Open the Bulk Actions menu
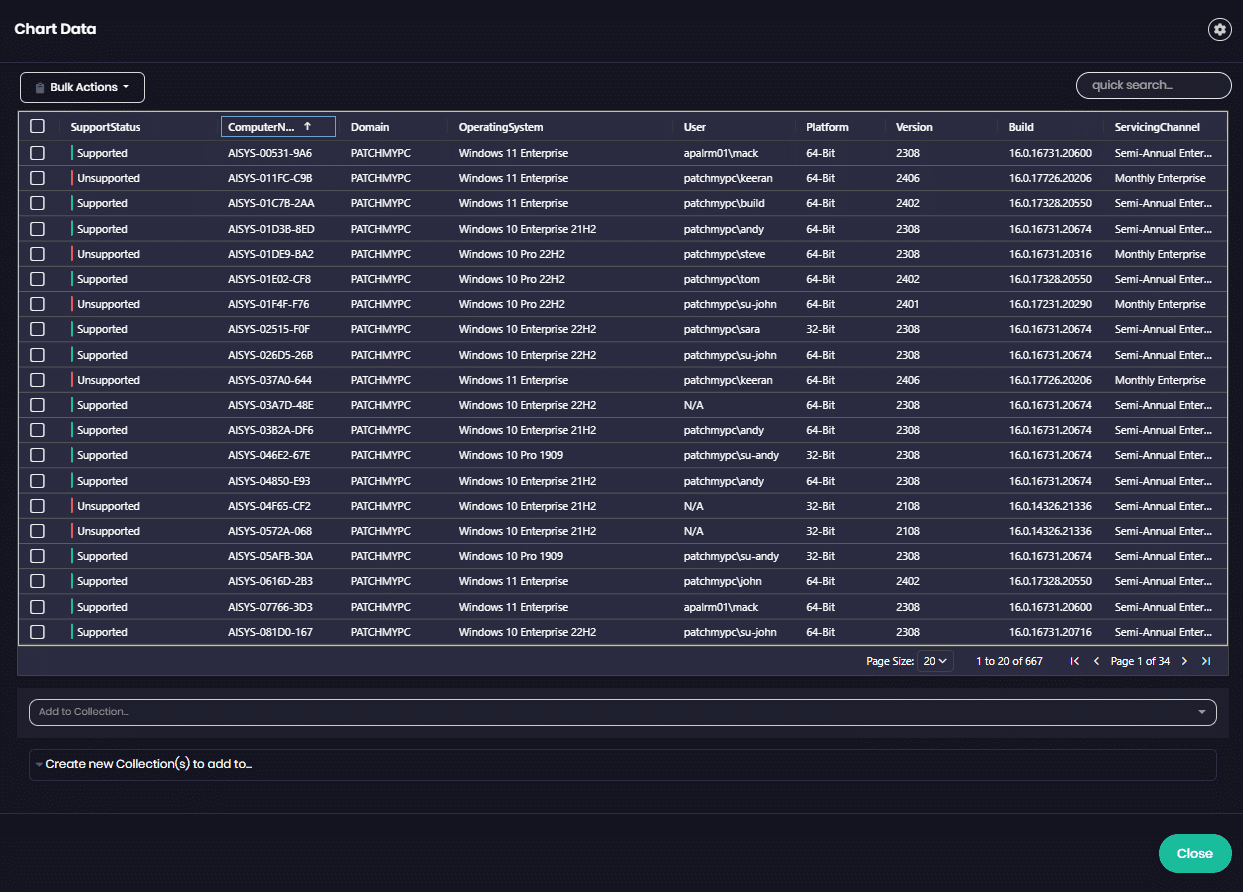 click(x=83, y=88)
